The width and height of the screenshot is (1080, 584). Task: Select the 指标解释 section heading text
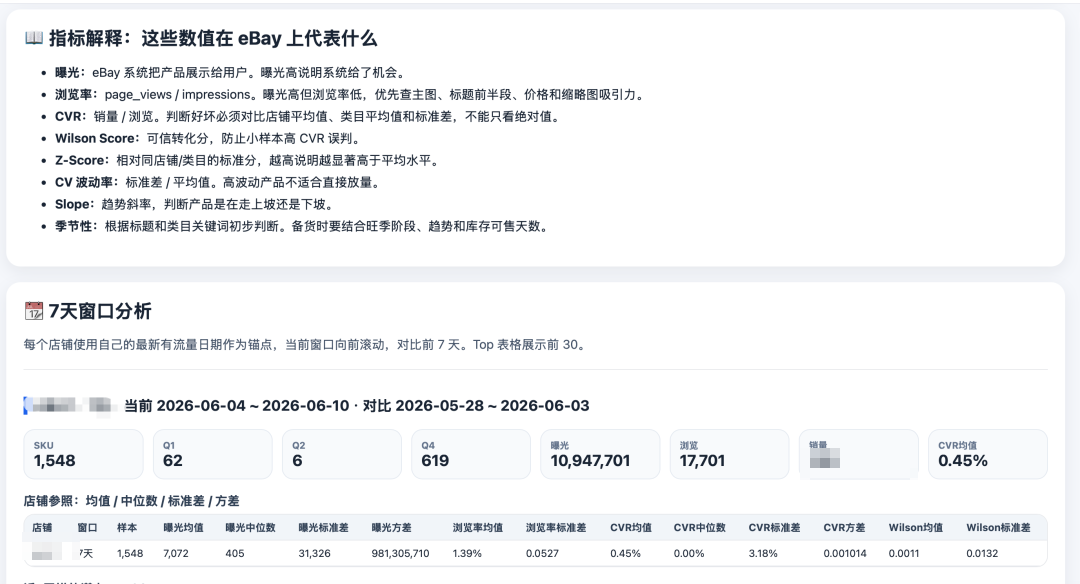(213, 39)
